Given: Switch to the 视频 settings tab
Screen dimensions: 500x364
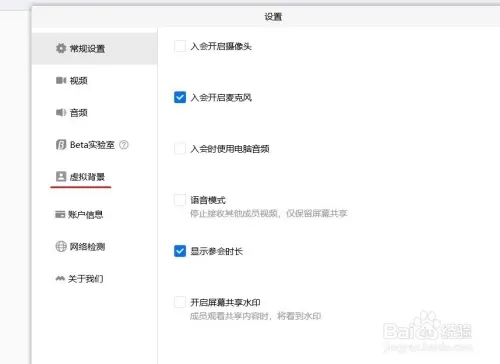Looking at the screenshot, I should 95,80.
